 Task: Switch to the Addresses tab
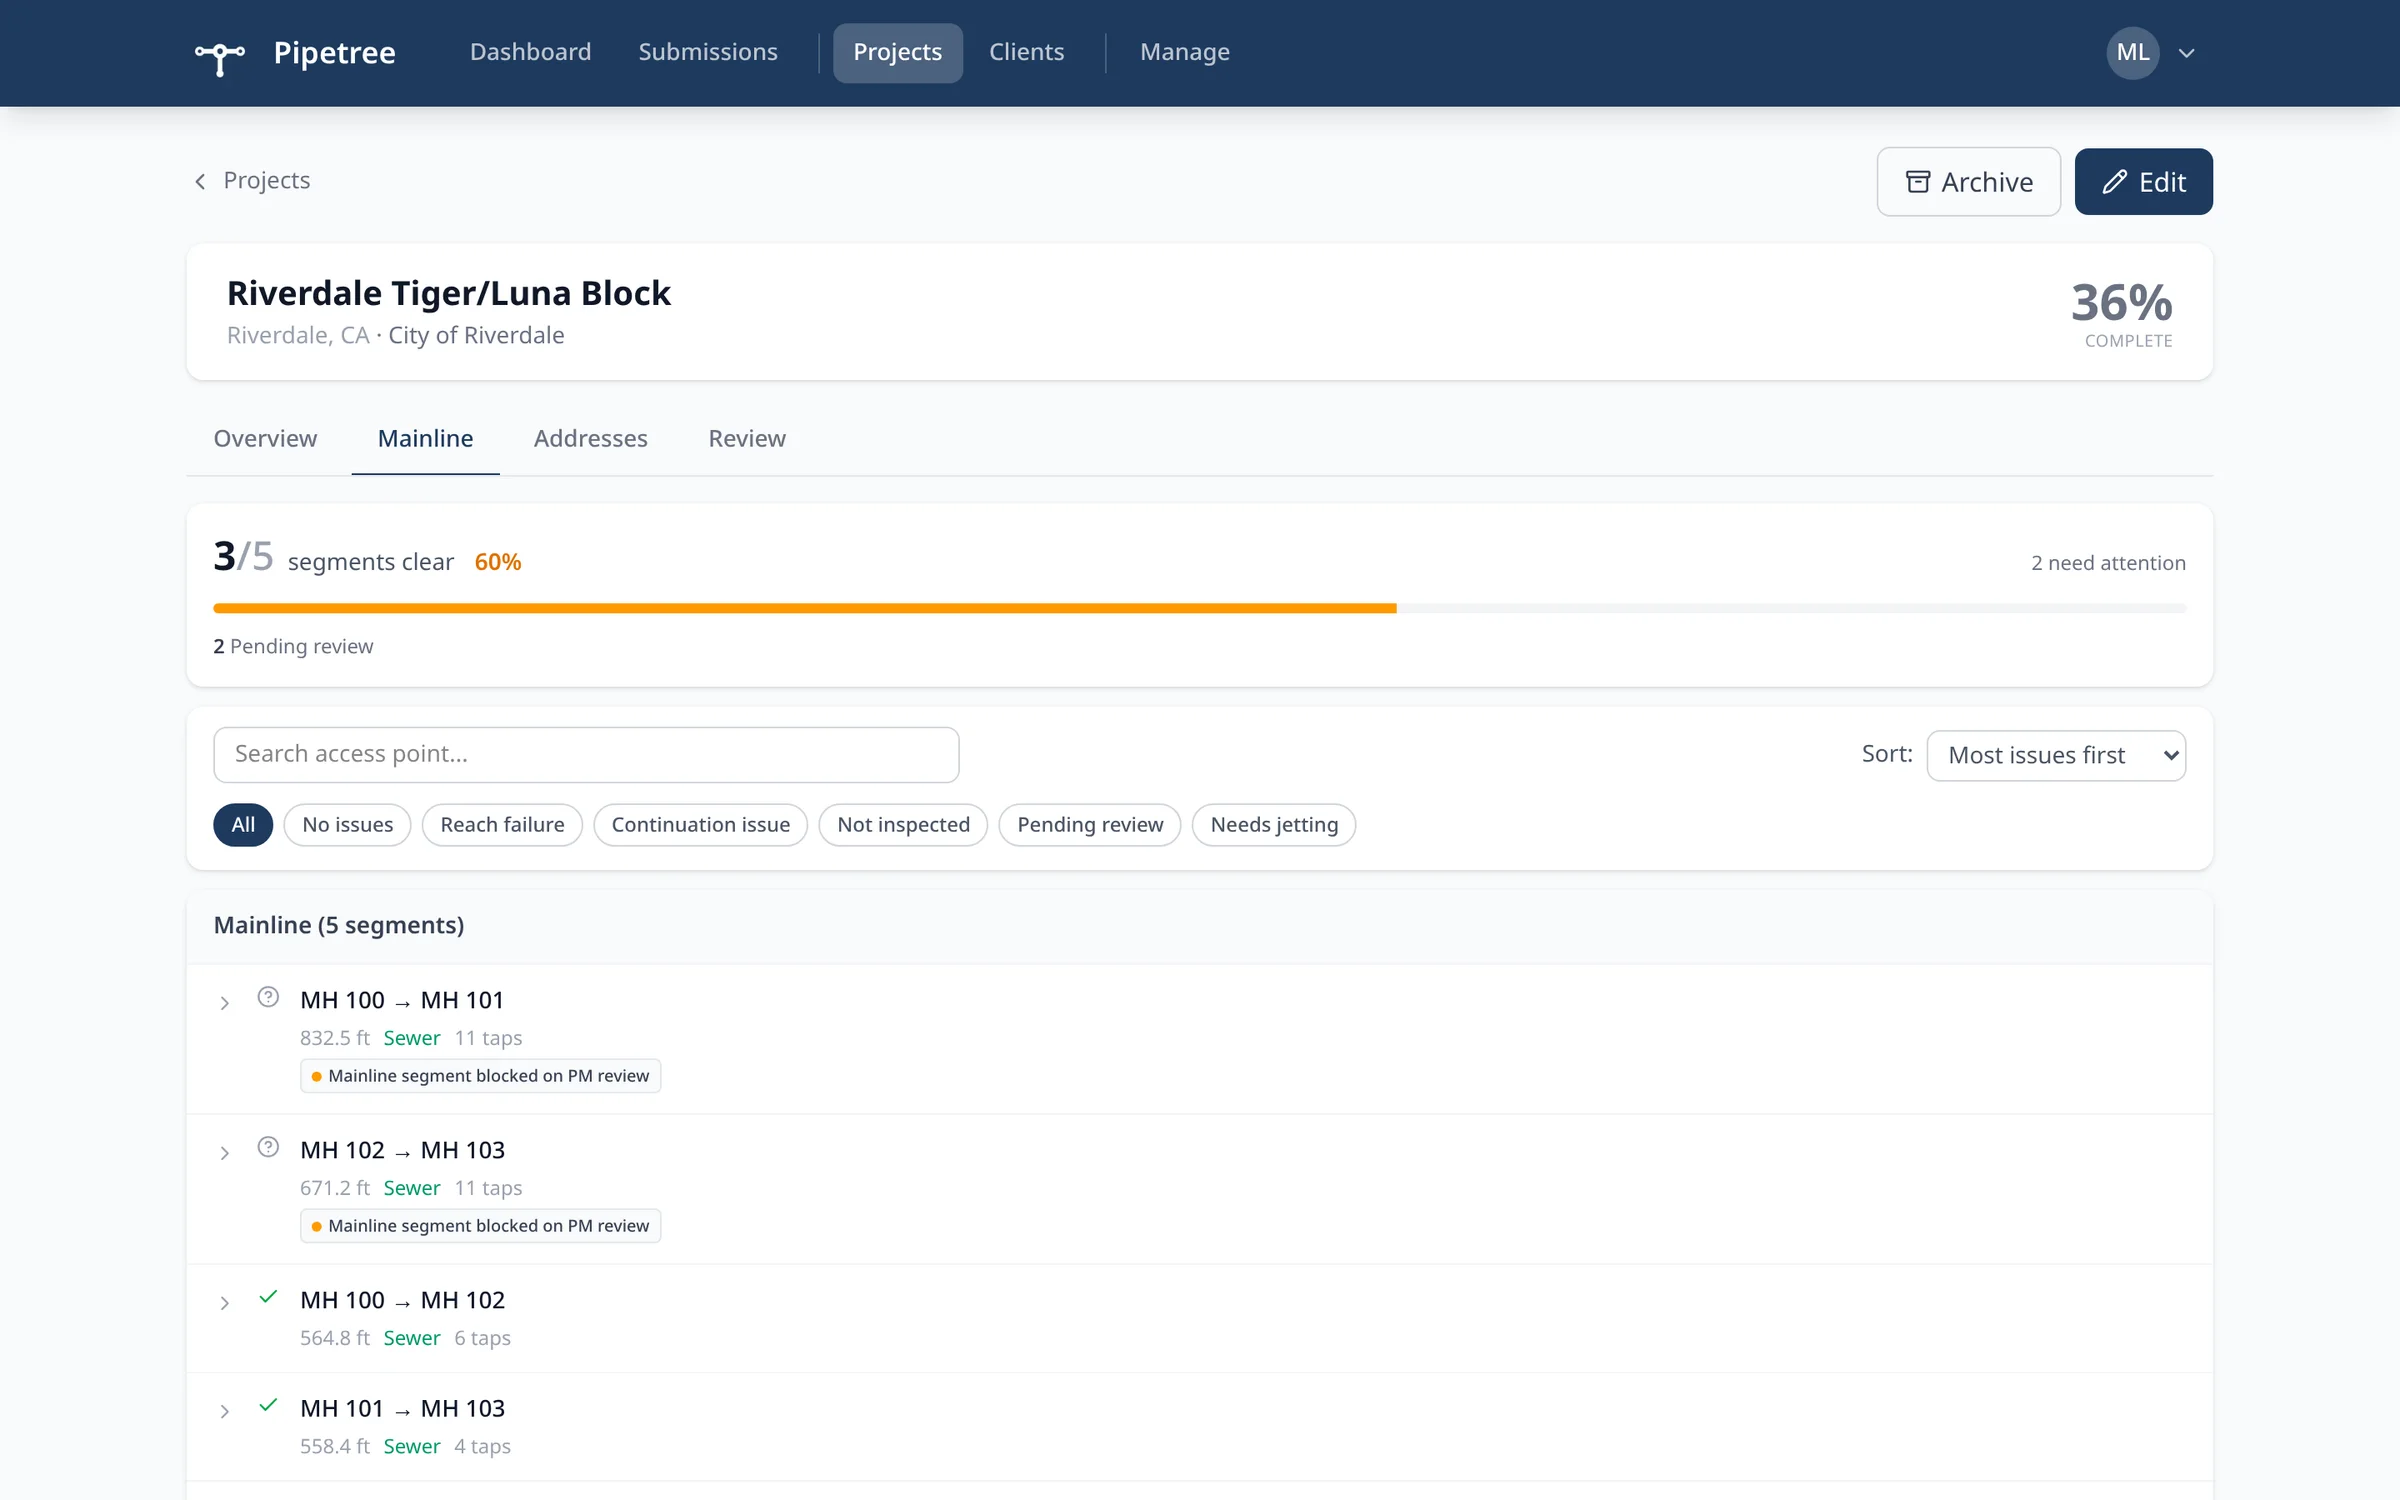point(590,438)
